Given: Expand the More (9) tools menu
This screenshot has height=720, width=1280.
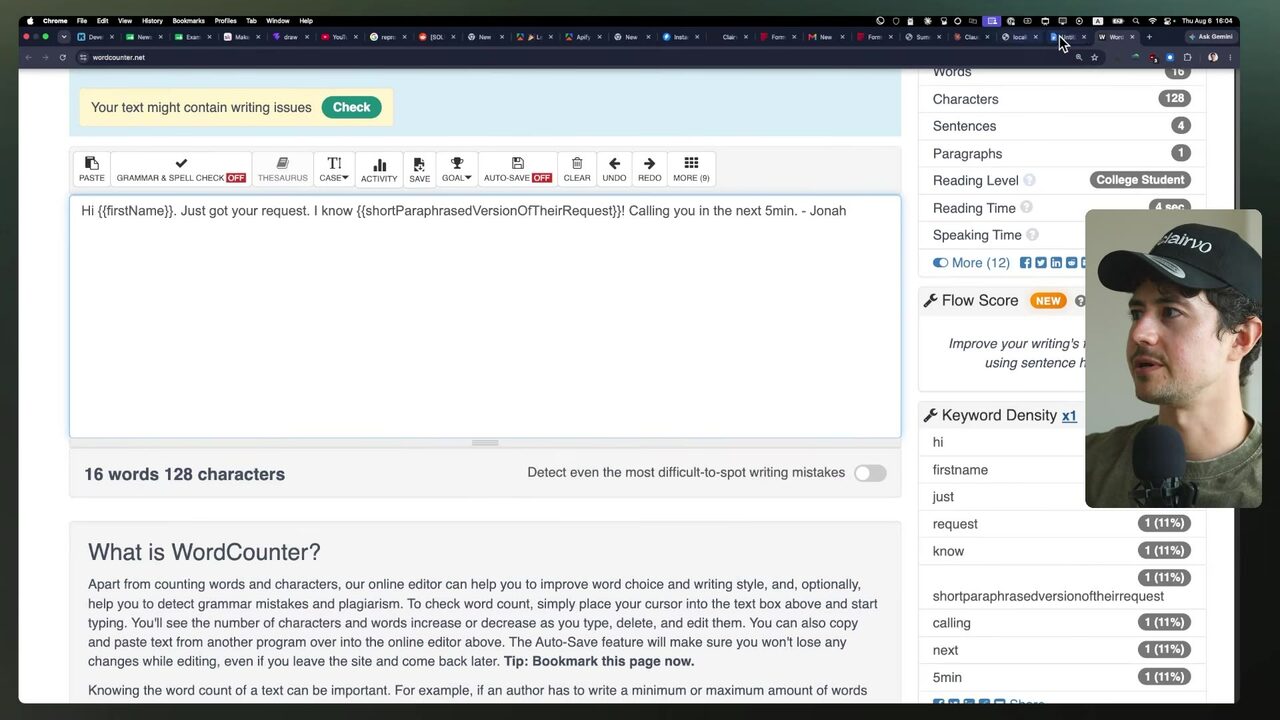Looking at the screenshot, I should point(691,169).
